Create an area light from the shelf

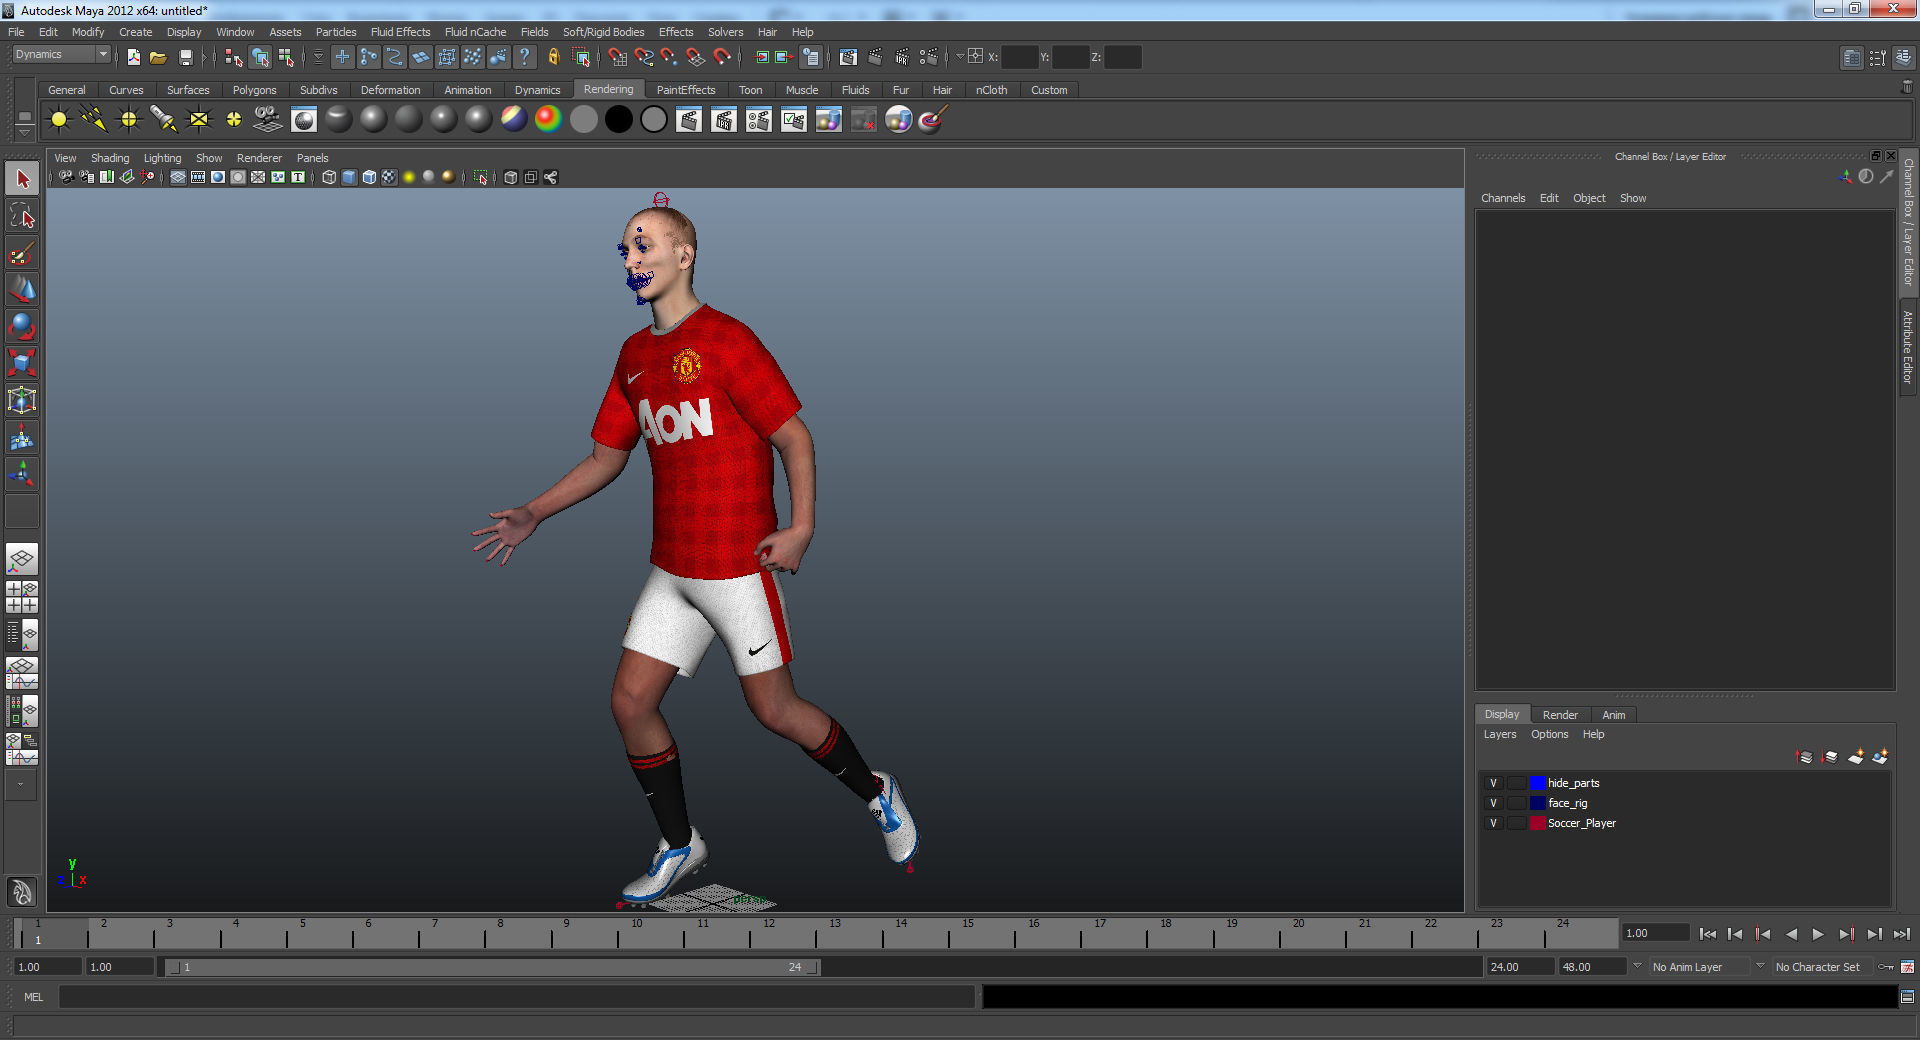click(x=199, y=120)
